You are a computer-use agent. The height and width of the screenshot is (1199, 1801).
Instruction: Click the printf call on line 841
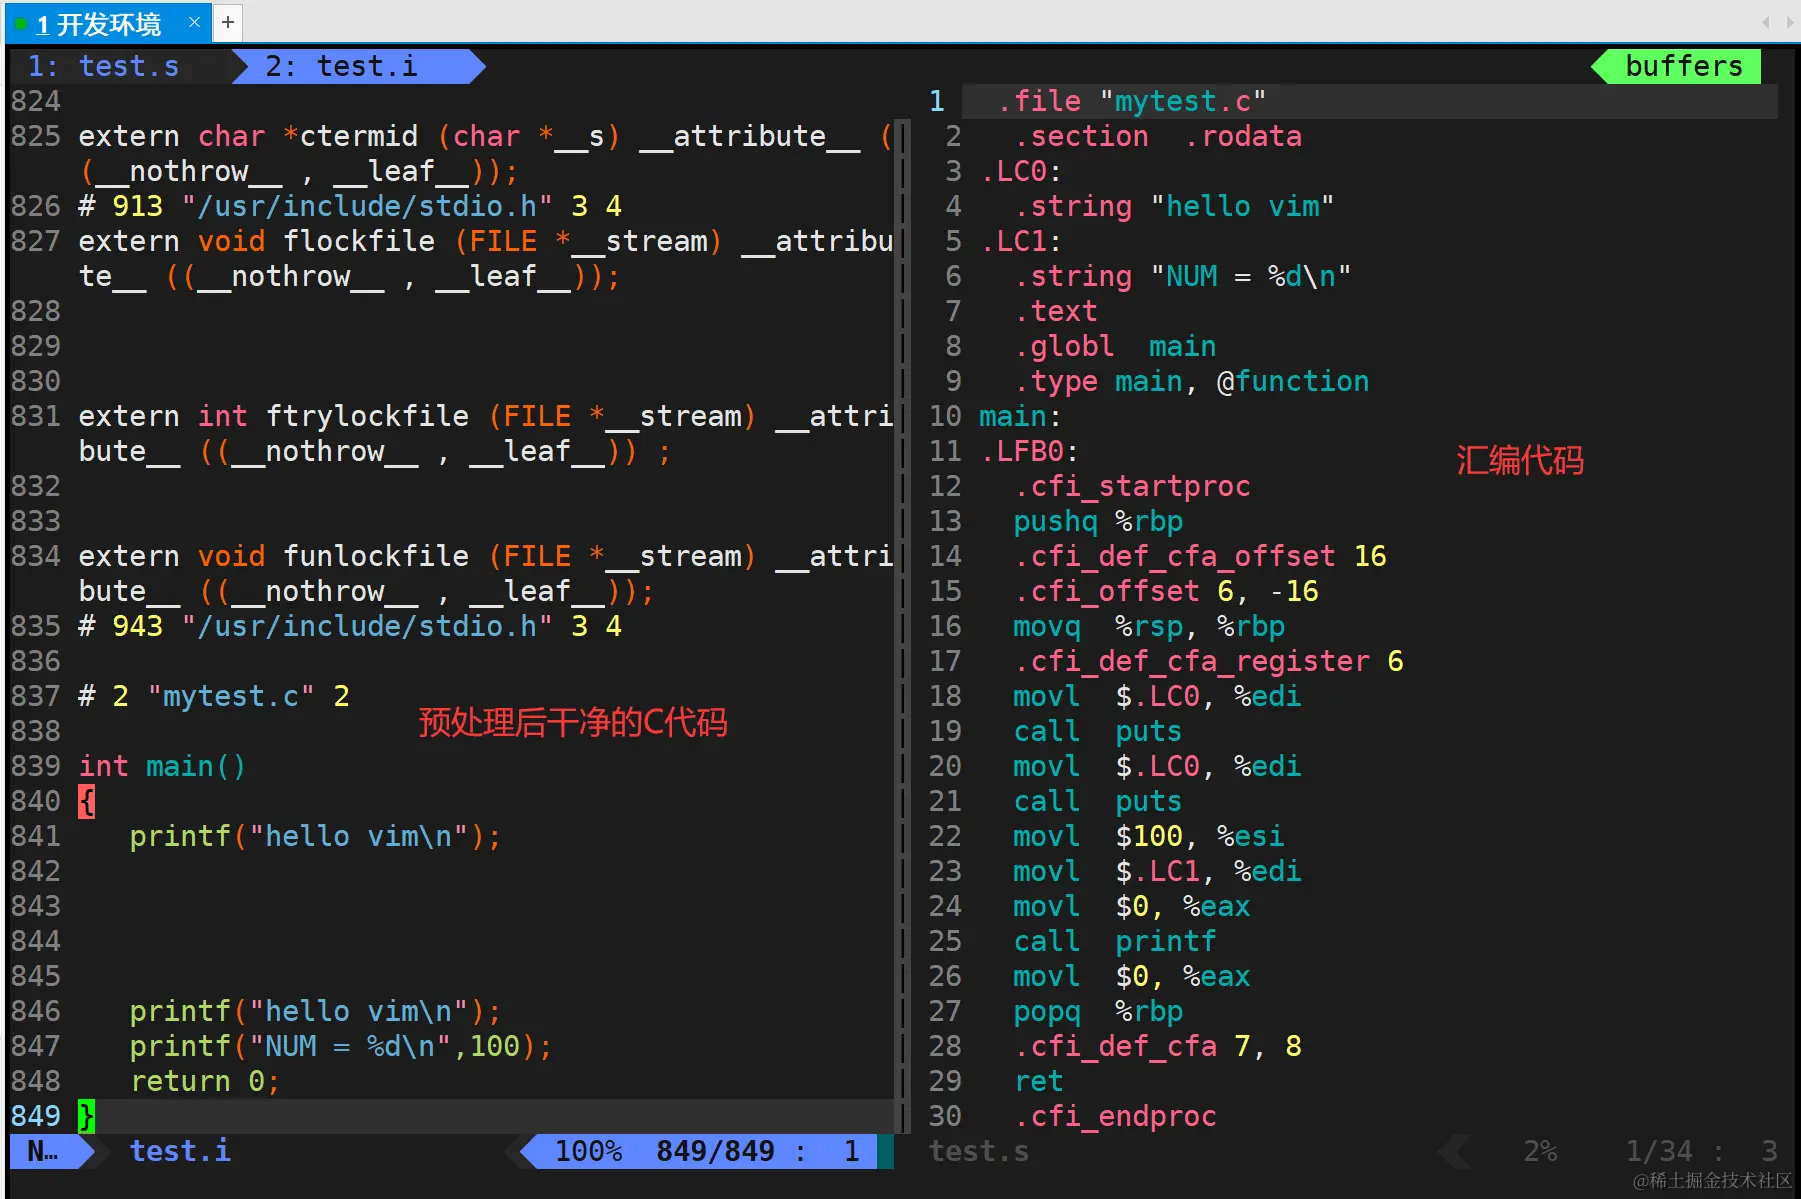315,836
